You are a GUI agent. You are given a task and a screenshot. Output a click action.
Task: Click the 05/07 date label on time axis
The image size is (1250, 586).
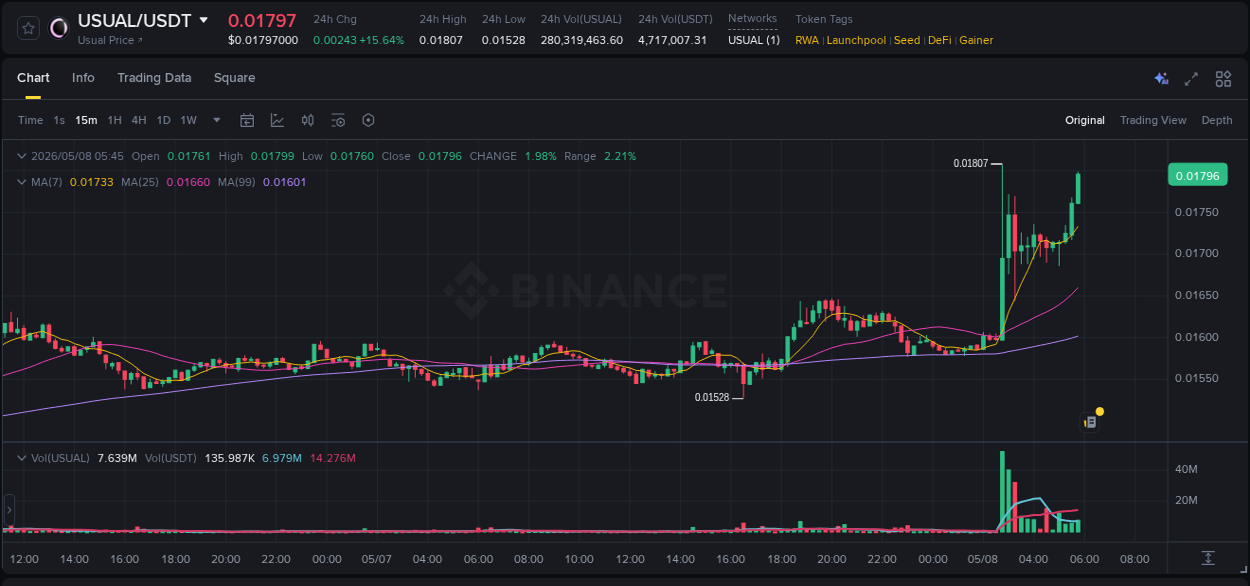coord(376,559)
